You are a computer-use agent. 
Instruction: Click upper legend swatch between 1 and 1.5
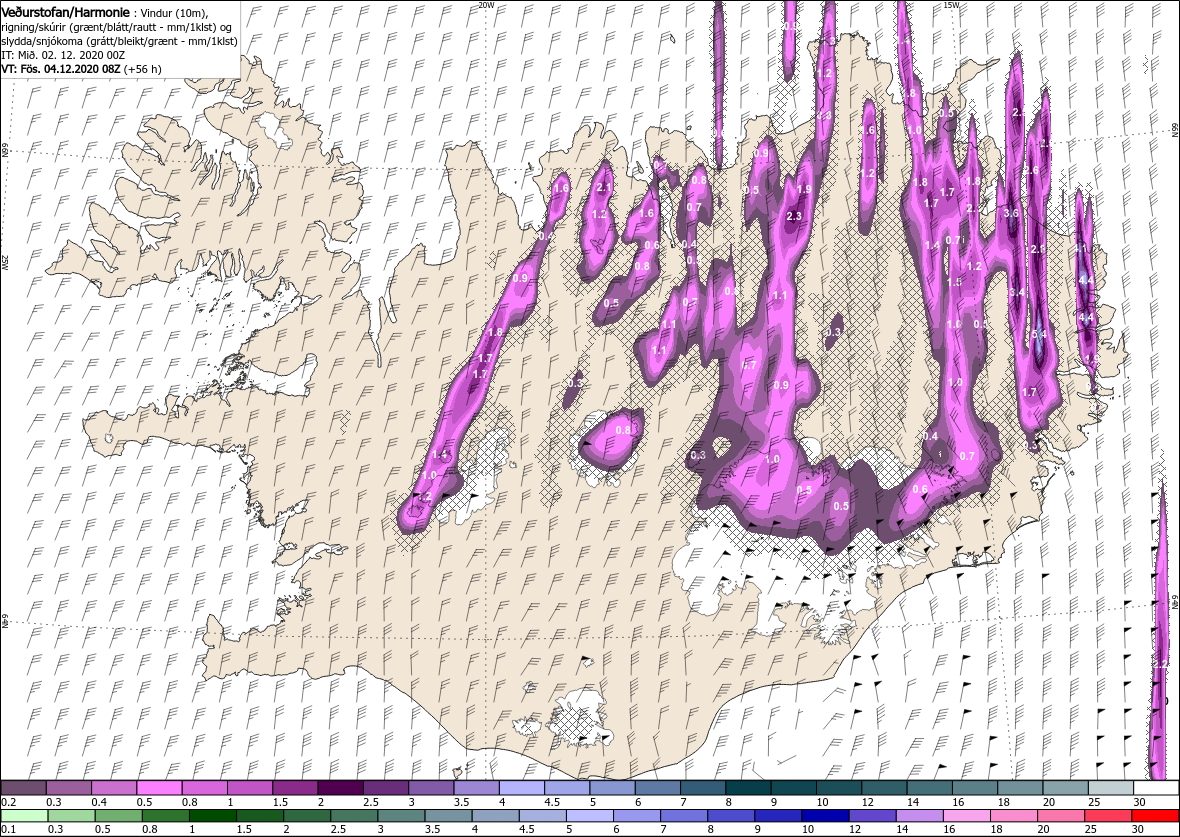tap(250, 788)
